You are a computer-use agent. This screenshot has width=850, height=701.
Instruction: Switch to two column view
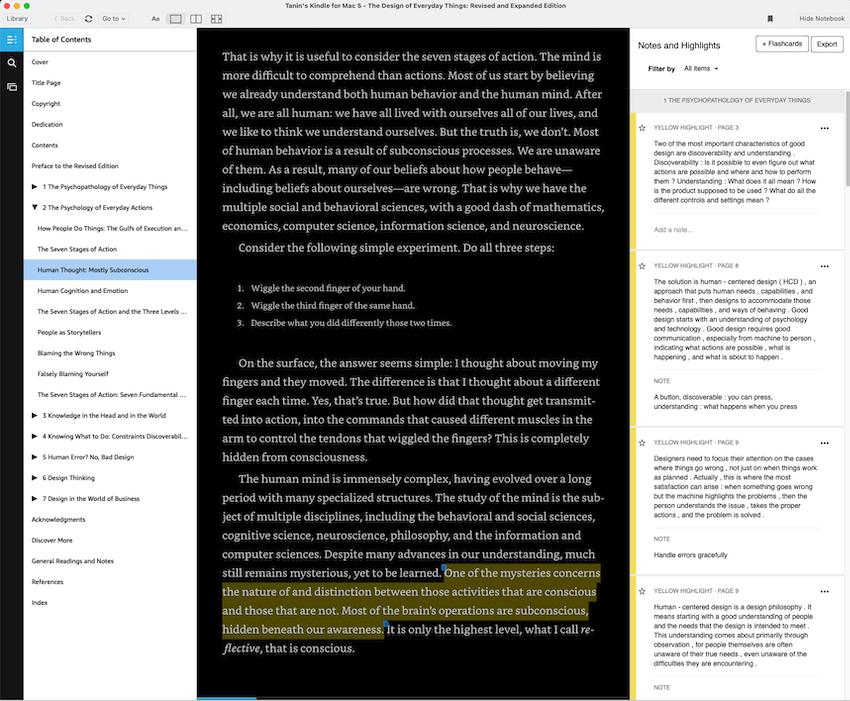(x=196, y=18)
